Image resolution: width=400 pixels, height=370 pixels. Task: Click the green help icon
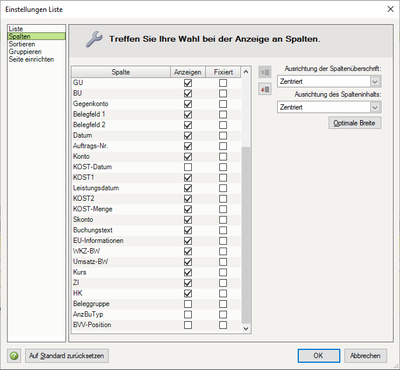(14, 356)
